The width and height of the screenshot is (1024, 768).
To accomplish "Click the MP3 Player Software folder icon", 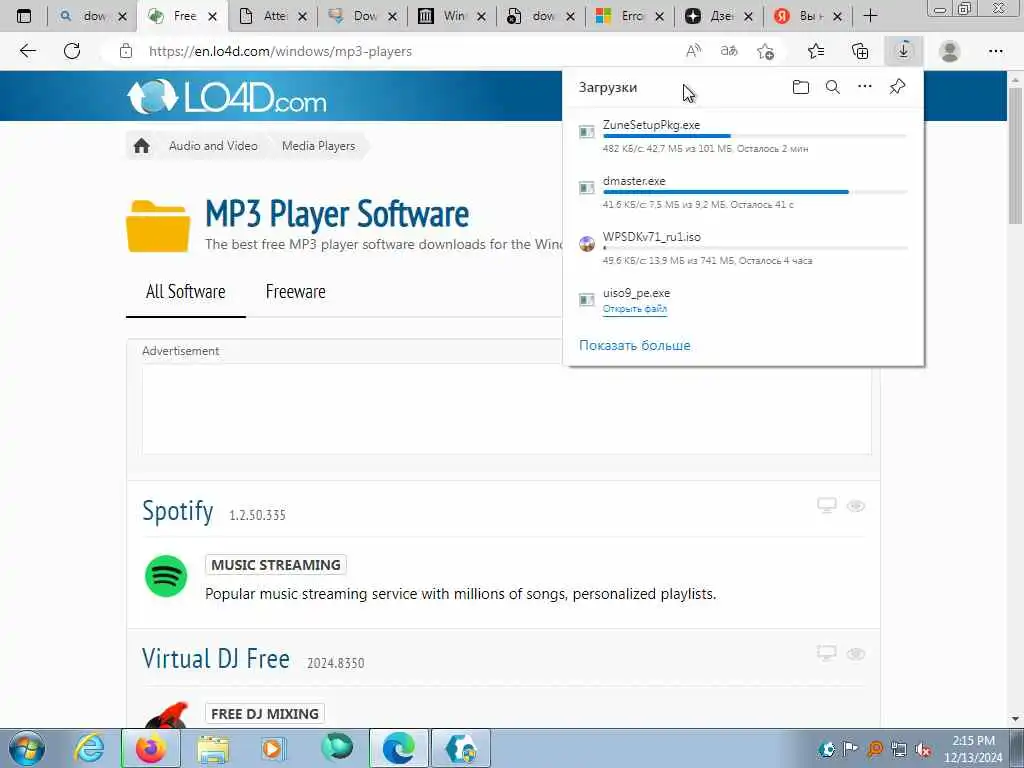I will 158,227.
